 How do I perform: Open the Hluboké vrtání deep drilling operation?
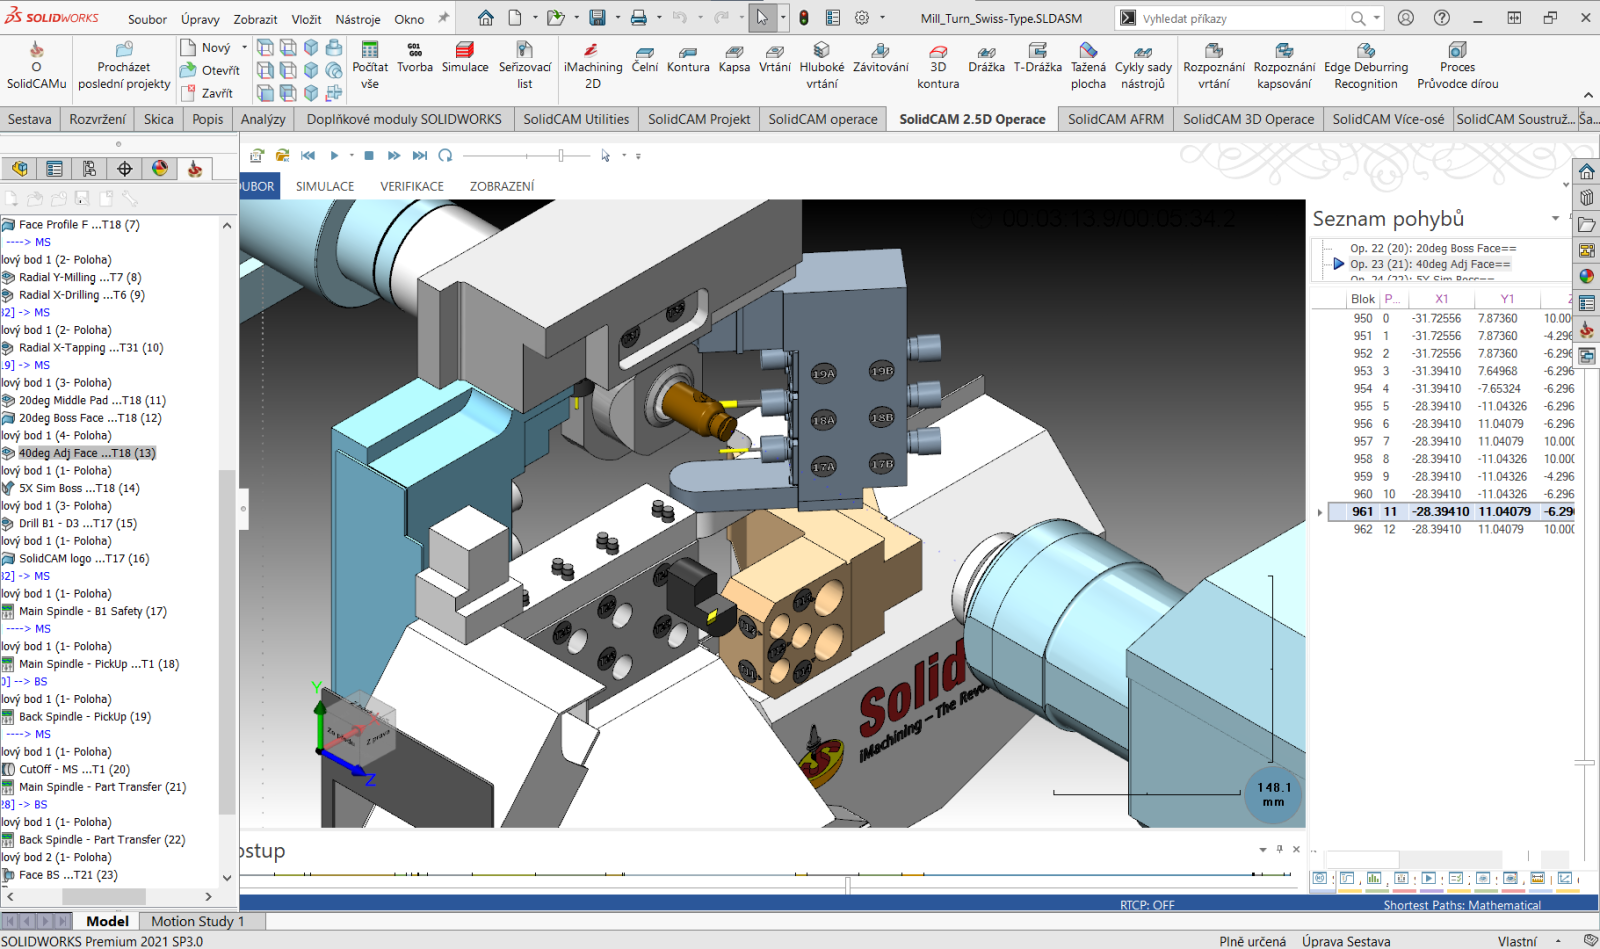pyautogui.click(x=822, y=66)
